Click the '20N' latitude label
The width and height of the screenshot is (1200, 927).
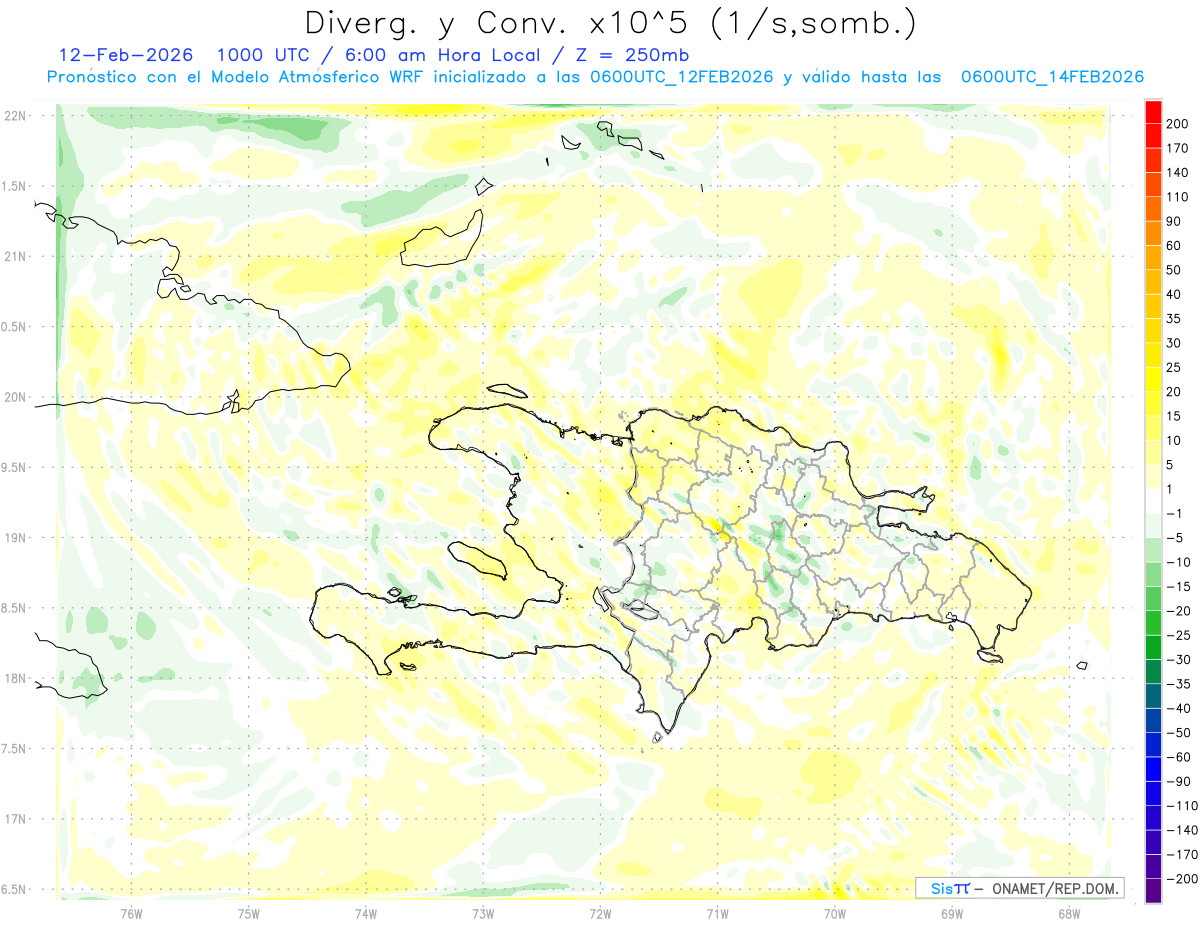coord(15,397)
